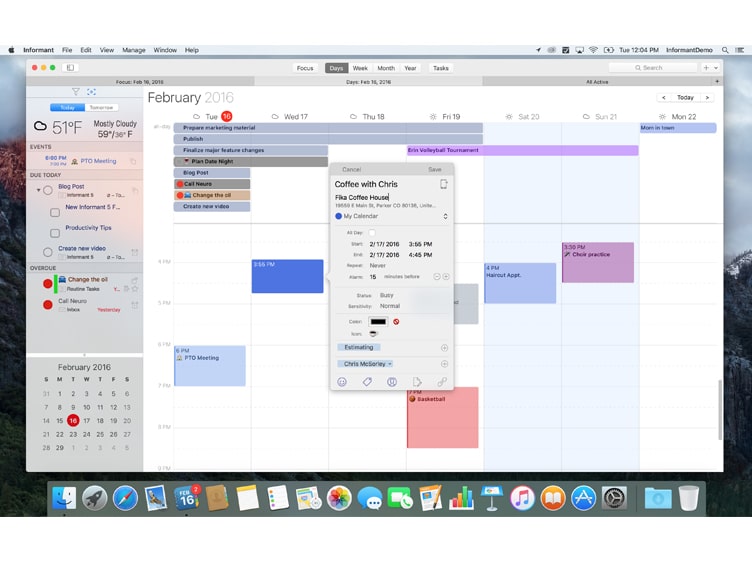Screen dimensions: 752x562
Task: Click the star icon on Change the oil
Action: tap(135, 289)
